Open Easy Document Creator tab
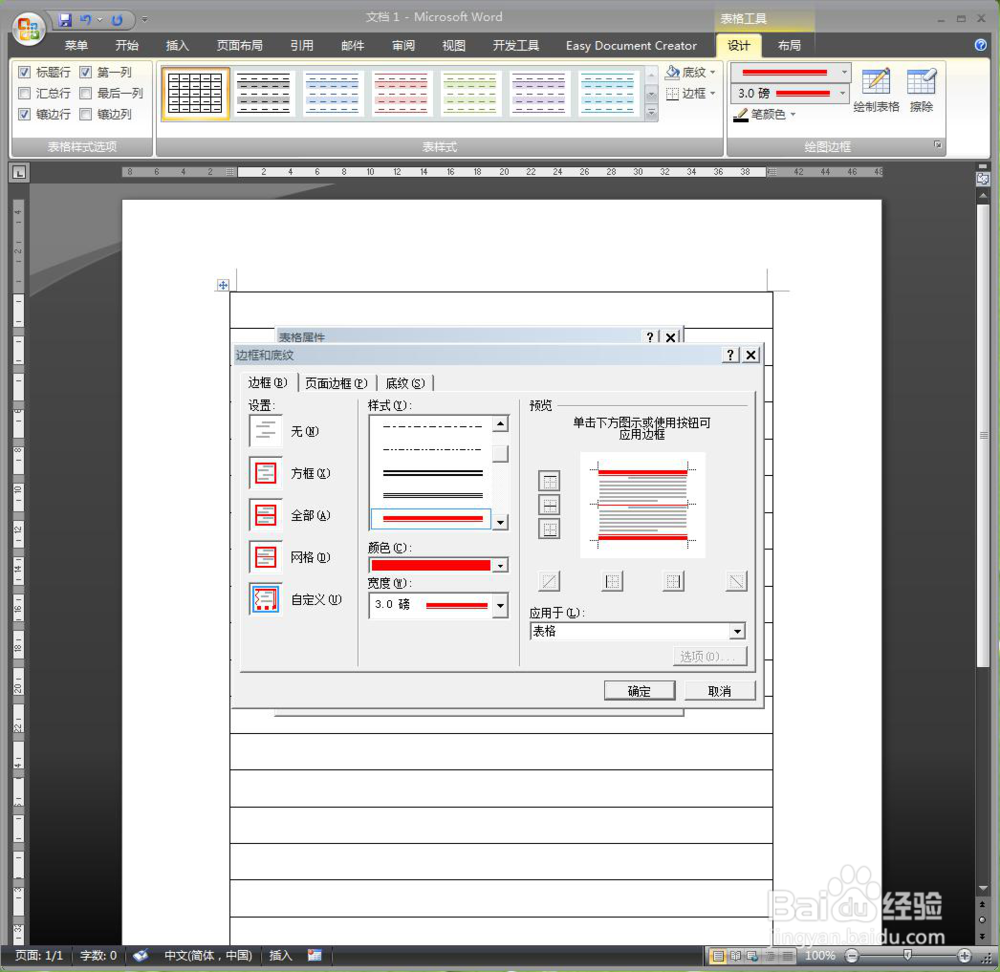The height and width of the screenshot is (972, 1000). click(631, 45)
